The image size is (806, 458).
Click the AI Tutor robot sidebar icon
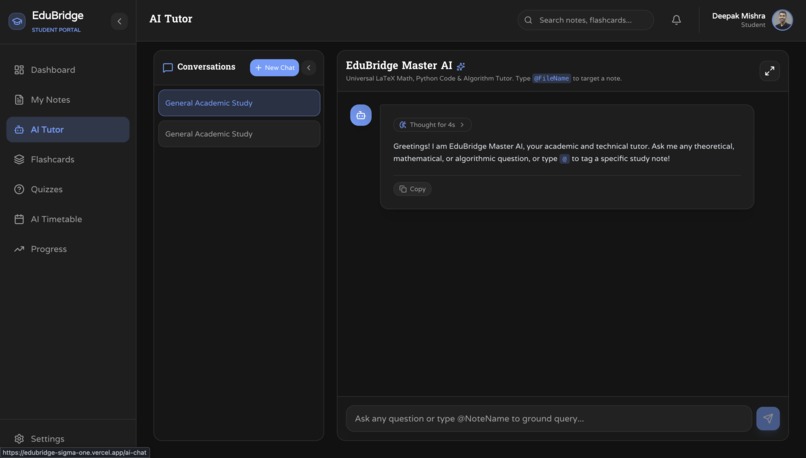[19, 130]
